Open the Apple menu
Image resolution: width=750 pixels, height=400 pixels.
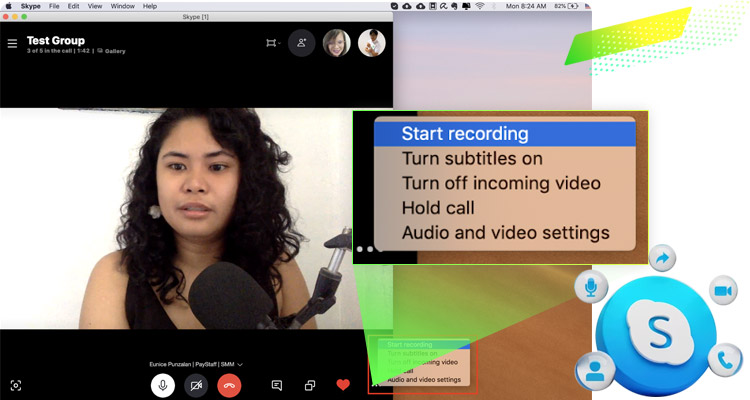[8, 6]
